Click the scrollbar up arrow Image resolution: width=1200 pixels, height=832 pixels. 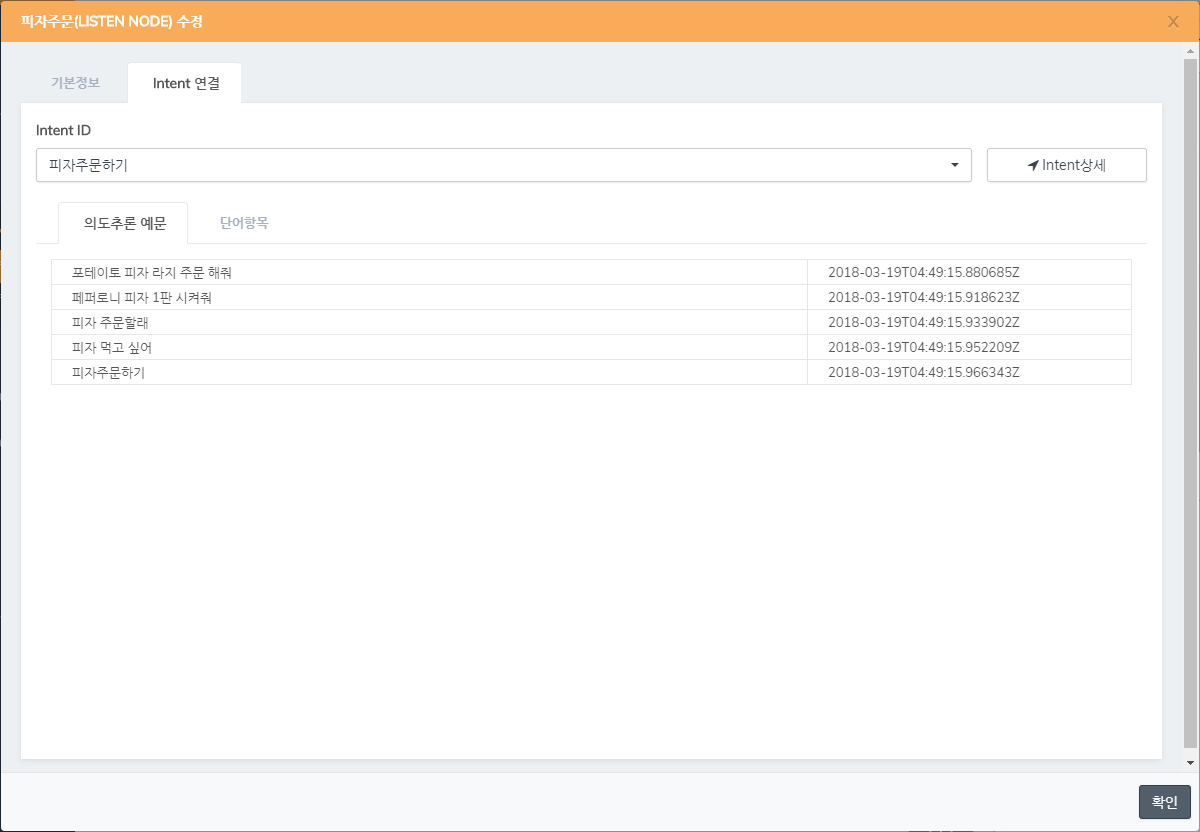[x=1190, y=49]
